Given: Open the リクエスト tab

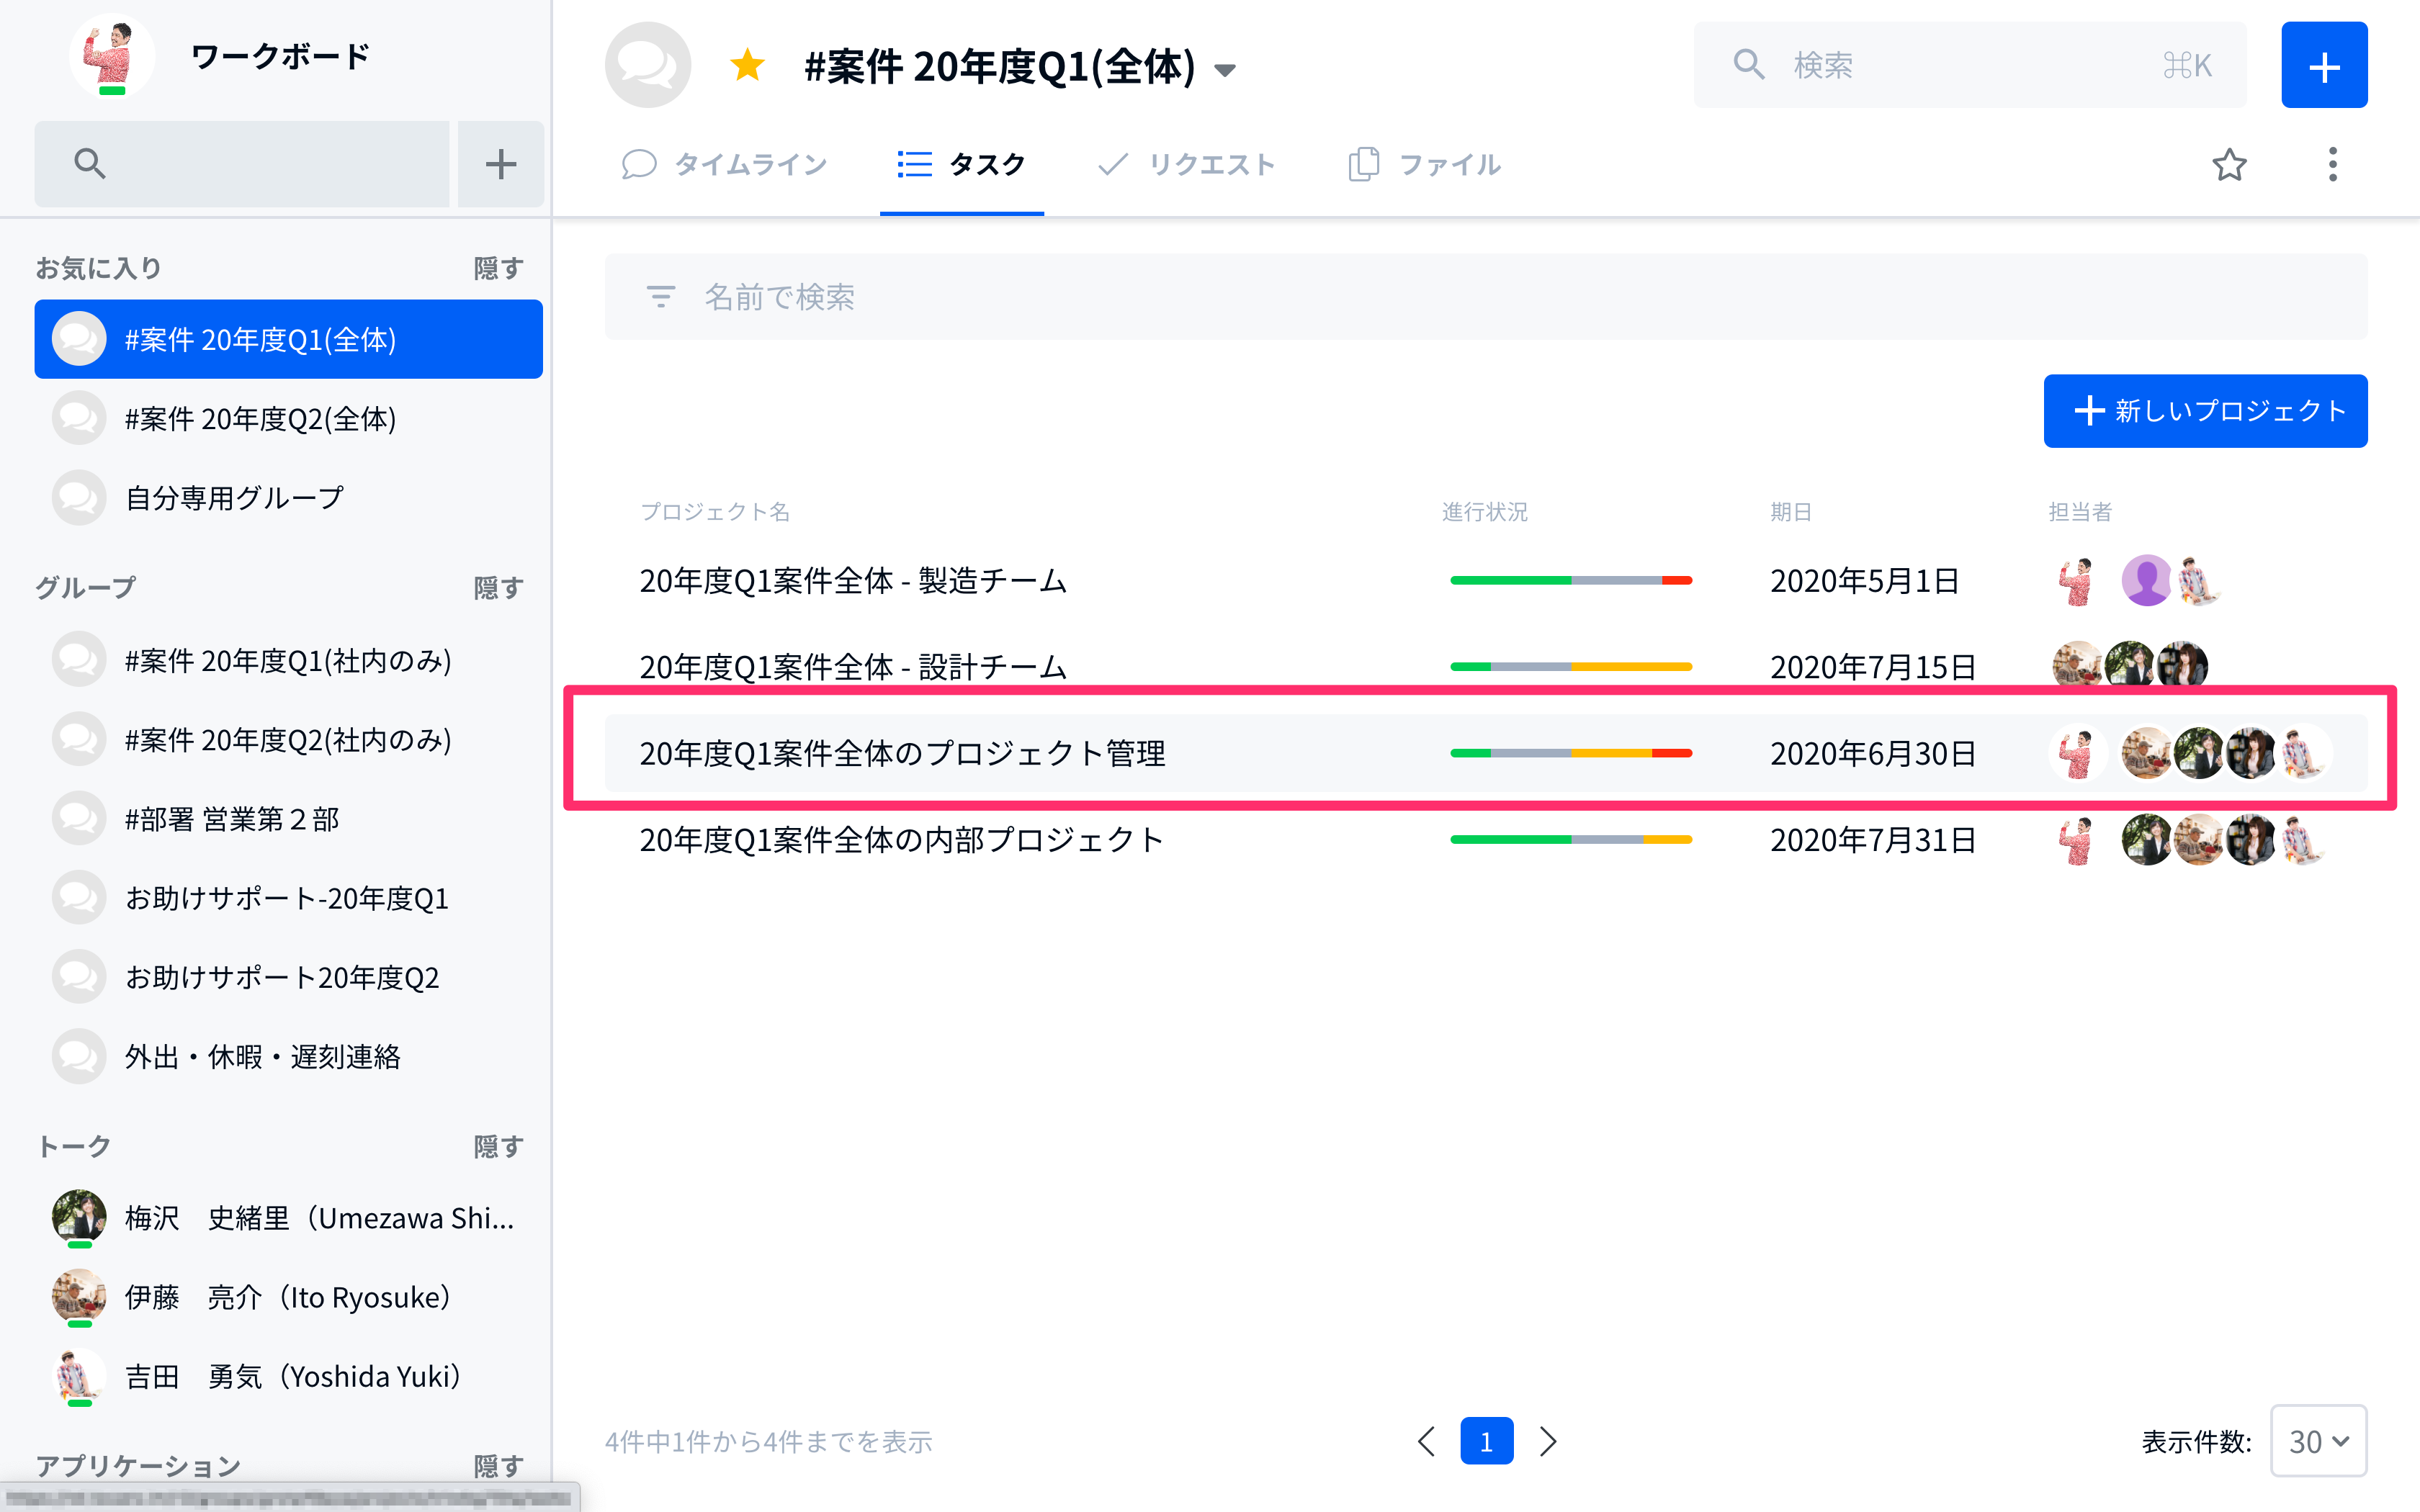Looking at the screenshot, I should [x=1186, y=165].
